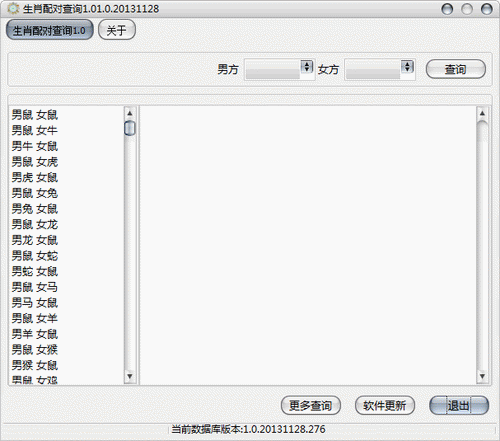Select the 男蛇 女鼠 list entry

pyautogui.click(x=35, y=271)
